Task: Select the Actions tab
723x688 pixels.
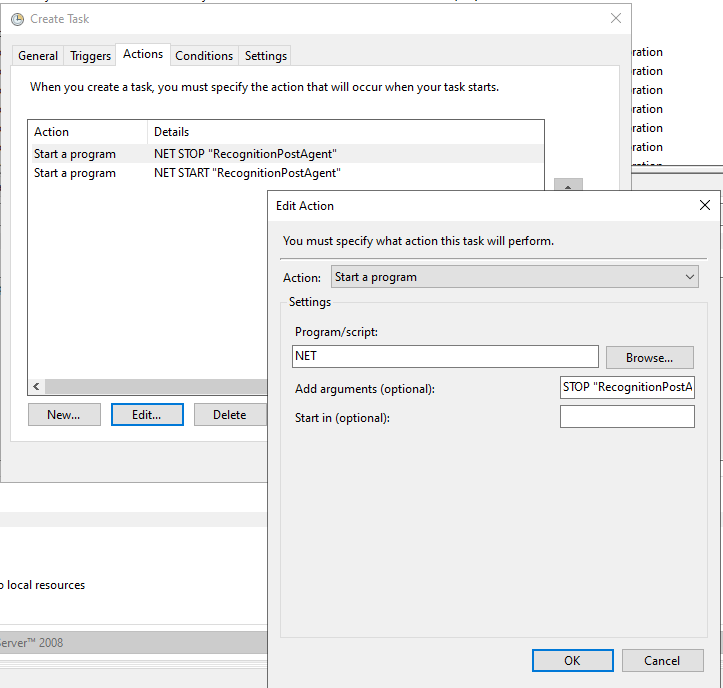Action: tap(143, 54)
